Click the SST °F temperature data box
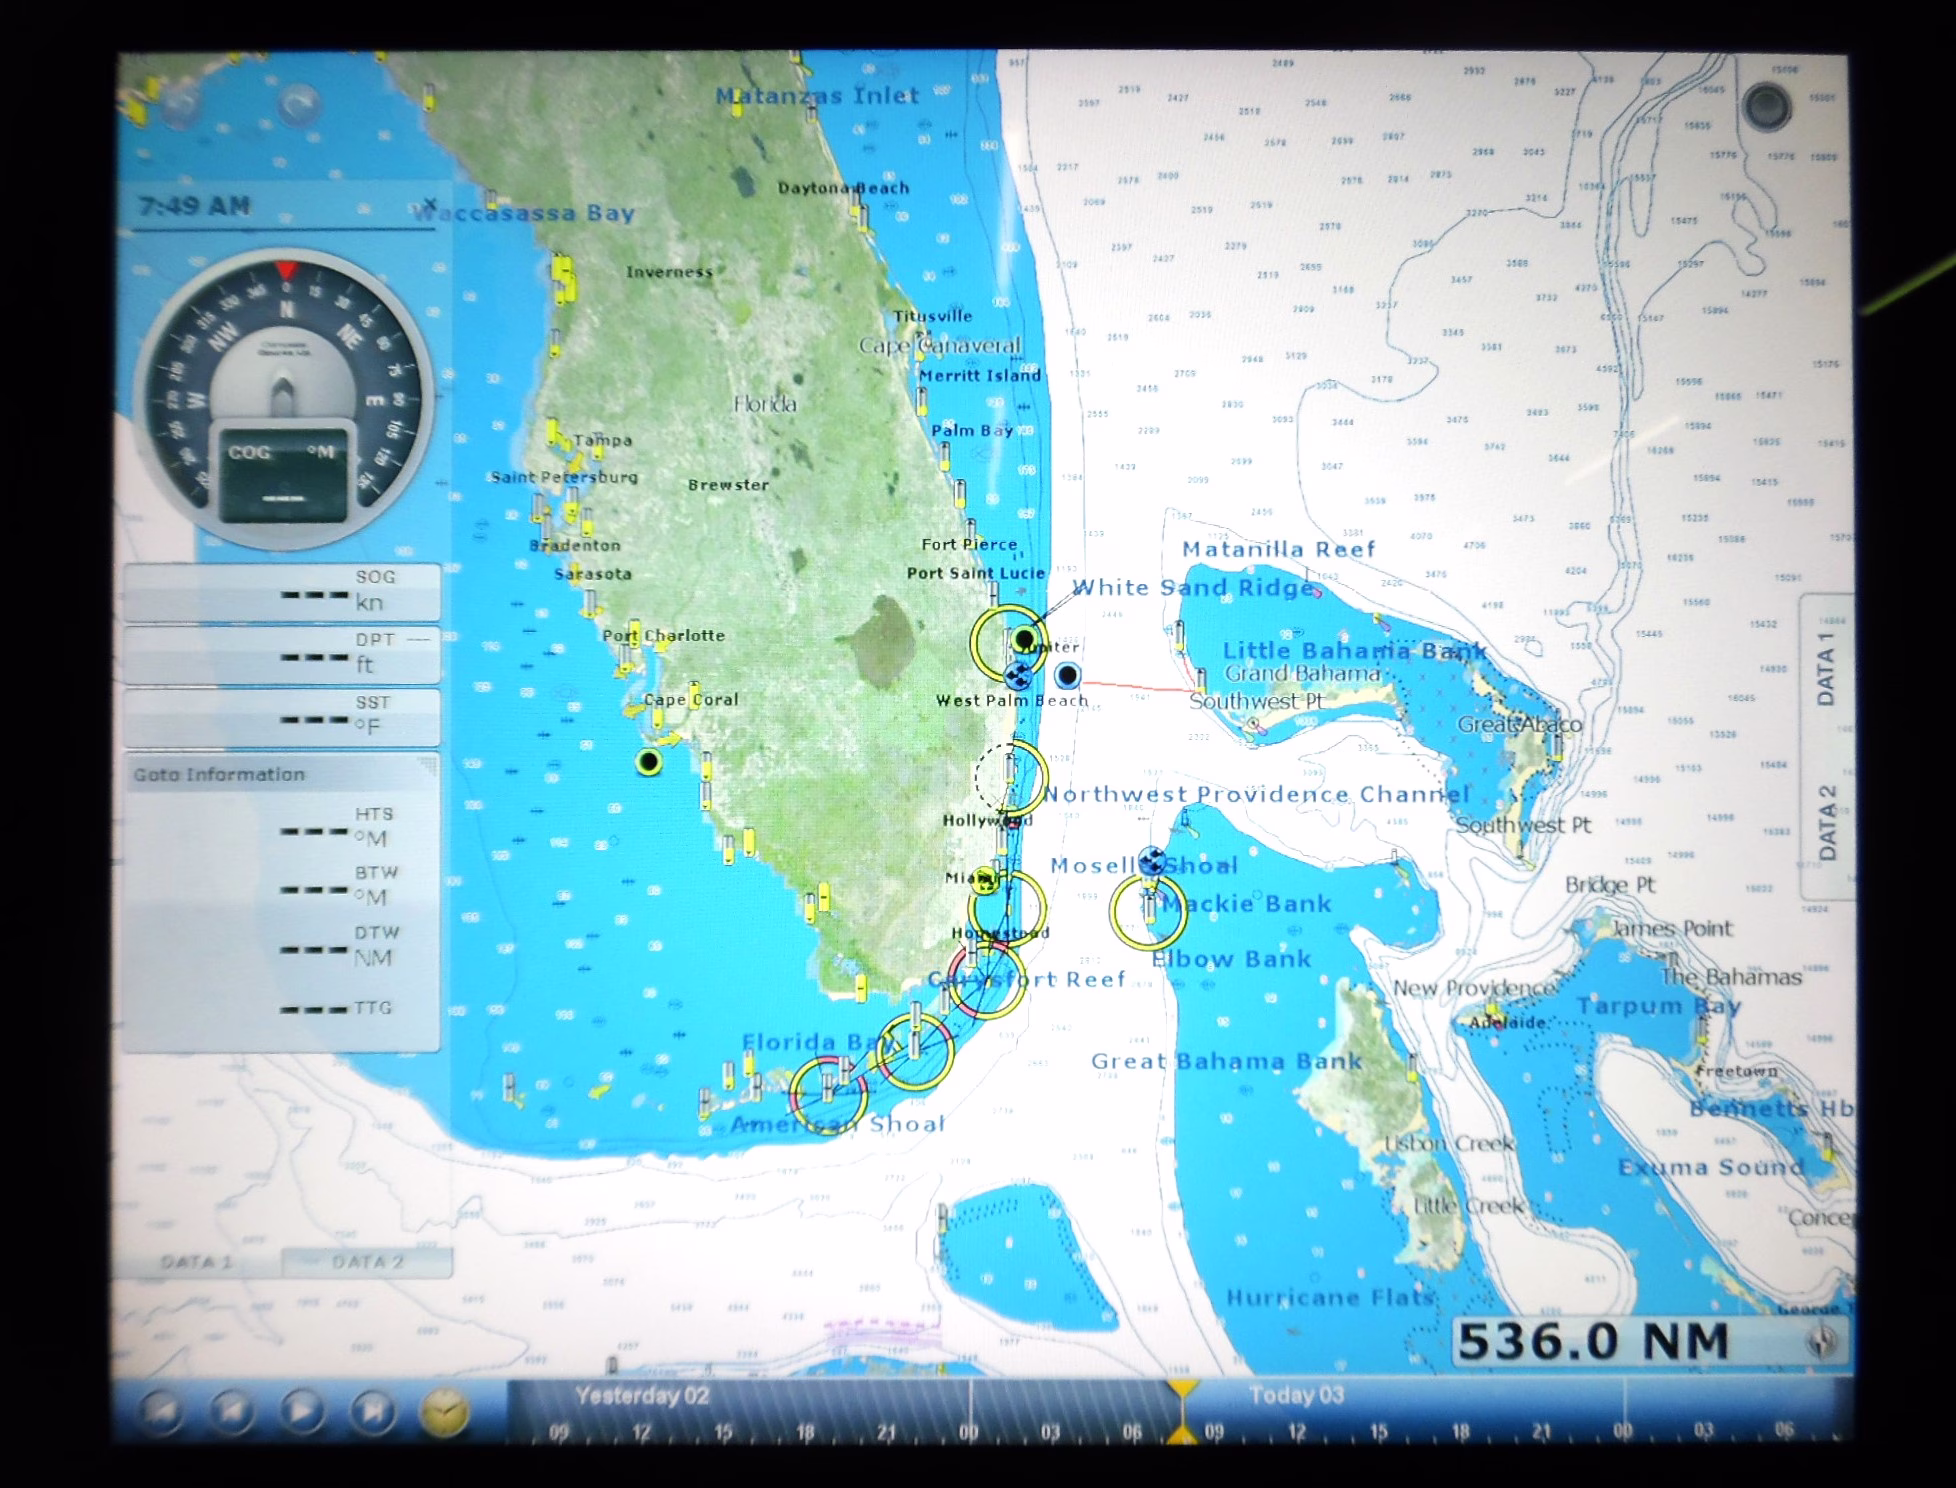1956x1488 pixels. click(281, 717)
